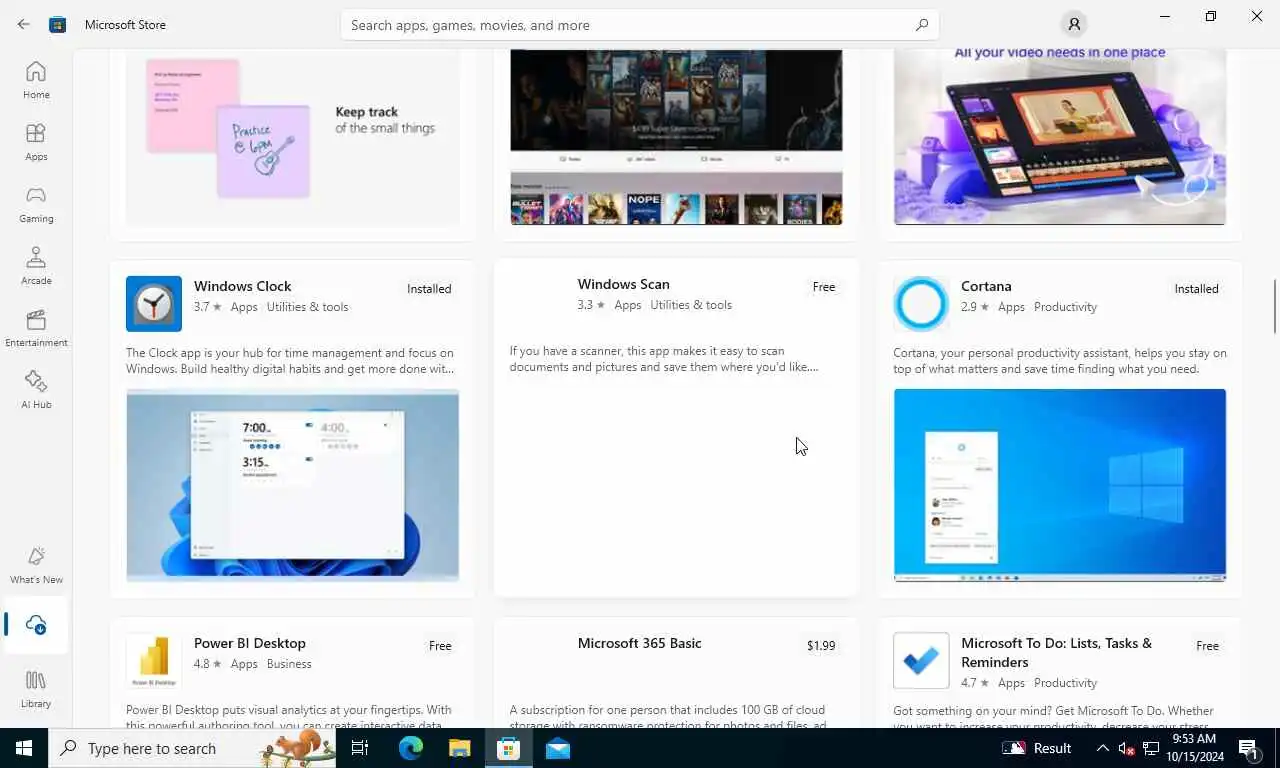Open the notification center icon
Image resolution: width=1280 pixels, height=768 pixels.
click(x=1248, y=748)
